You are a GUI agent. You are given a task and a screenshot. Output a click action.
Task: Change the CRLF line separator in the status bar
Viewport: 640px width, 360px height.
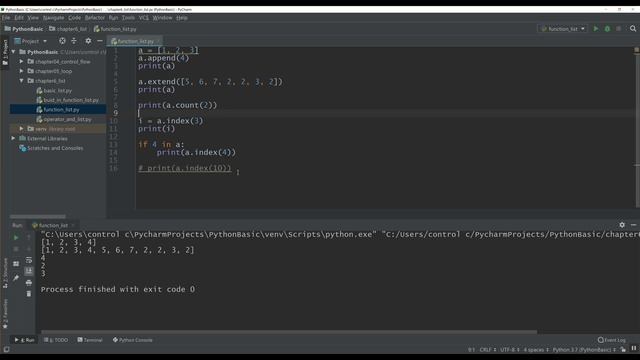488,350
